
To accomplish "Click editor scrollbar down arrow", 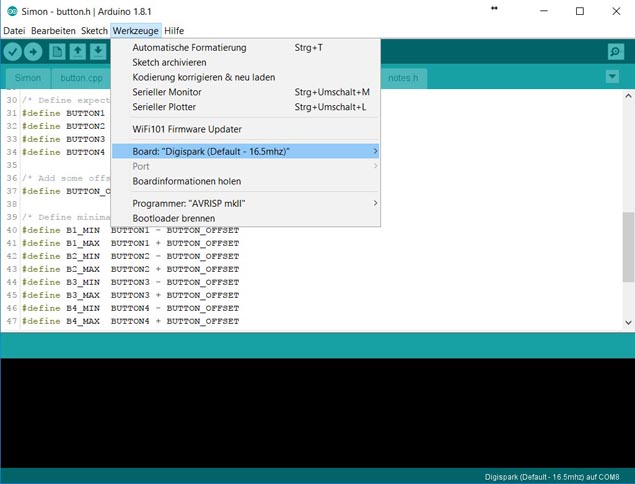I will pyautogui.click(x=628, y=323).
